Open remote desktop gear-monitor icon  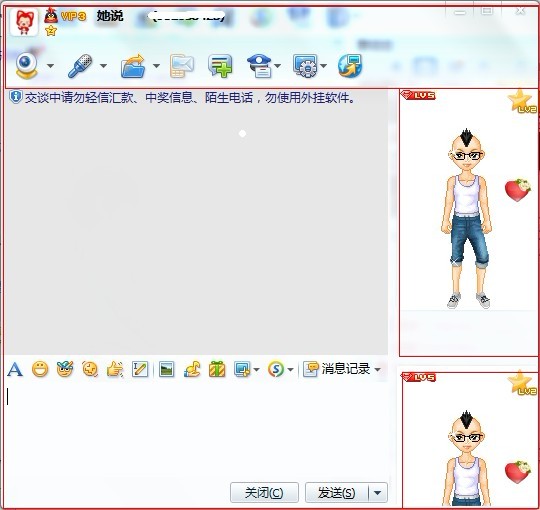coord(305,66)
